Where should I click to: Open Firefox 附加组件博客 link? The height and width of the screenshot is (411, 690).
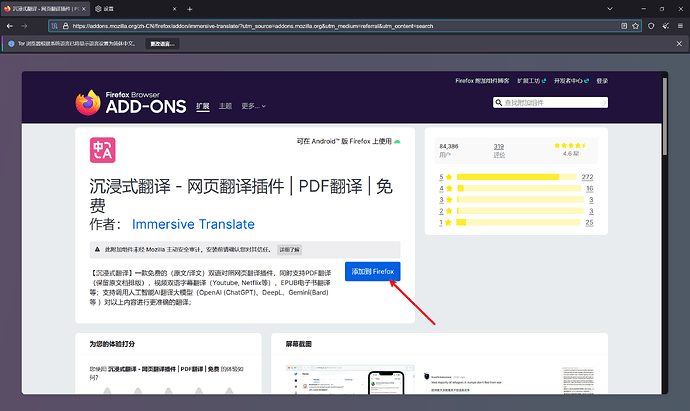(482, 81)
